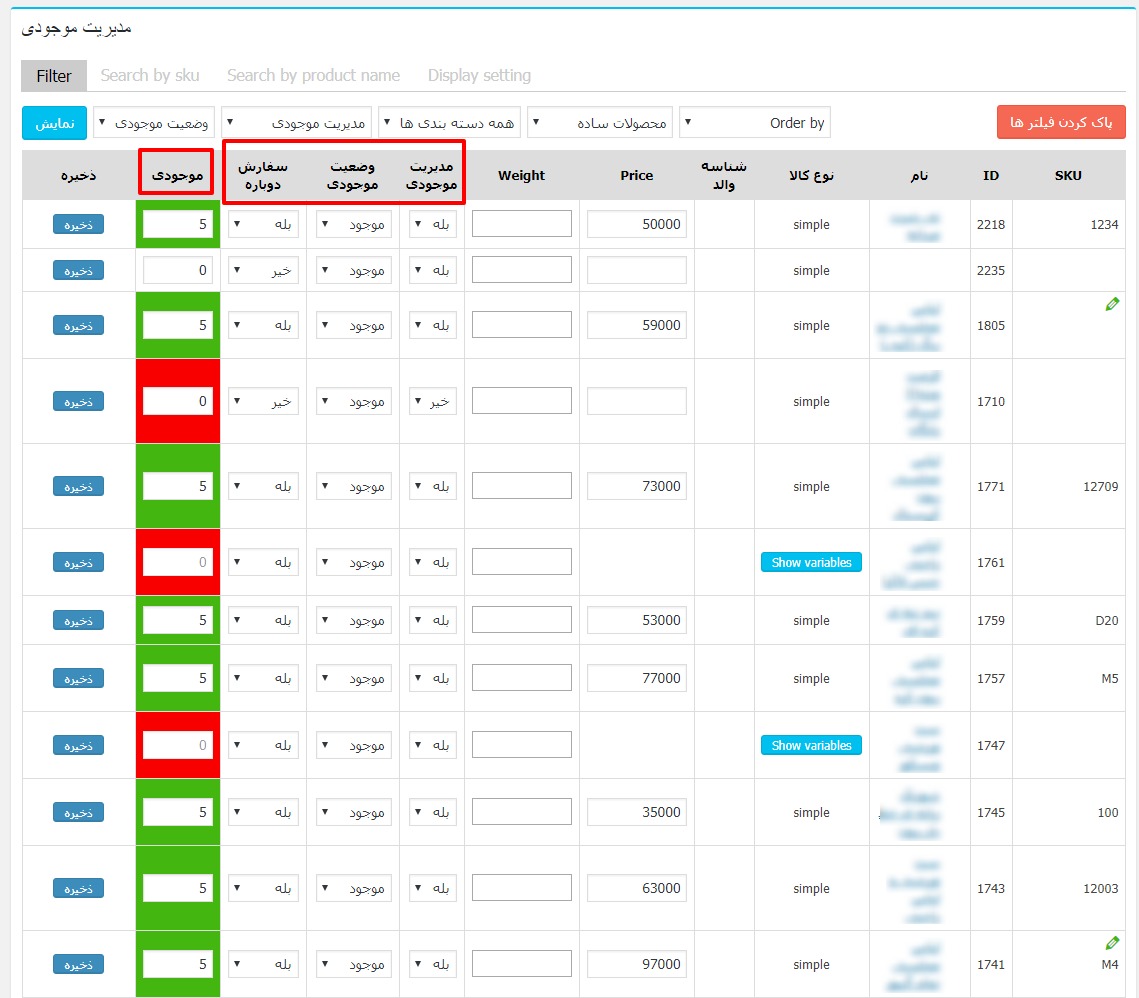Open the مدیریت موجودی filter dropdown in filter bar
Image resolution: width=1139 pixels, height=998 pixels.
pyautogui.click(x=296, y=123)
